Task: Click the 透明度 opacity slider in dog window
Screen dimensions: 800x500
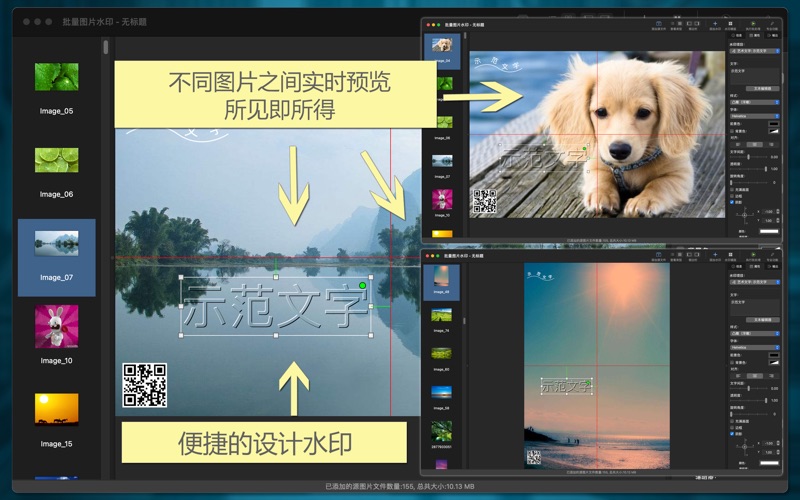Action: point(750,169)
